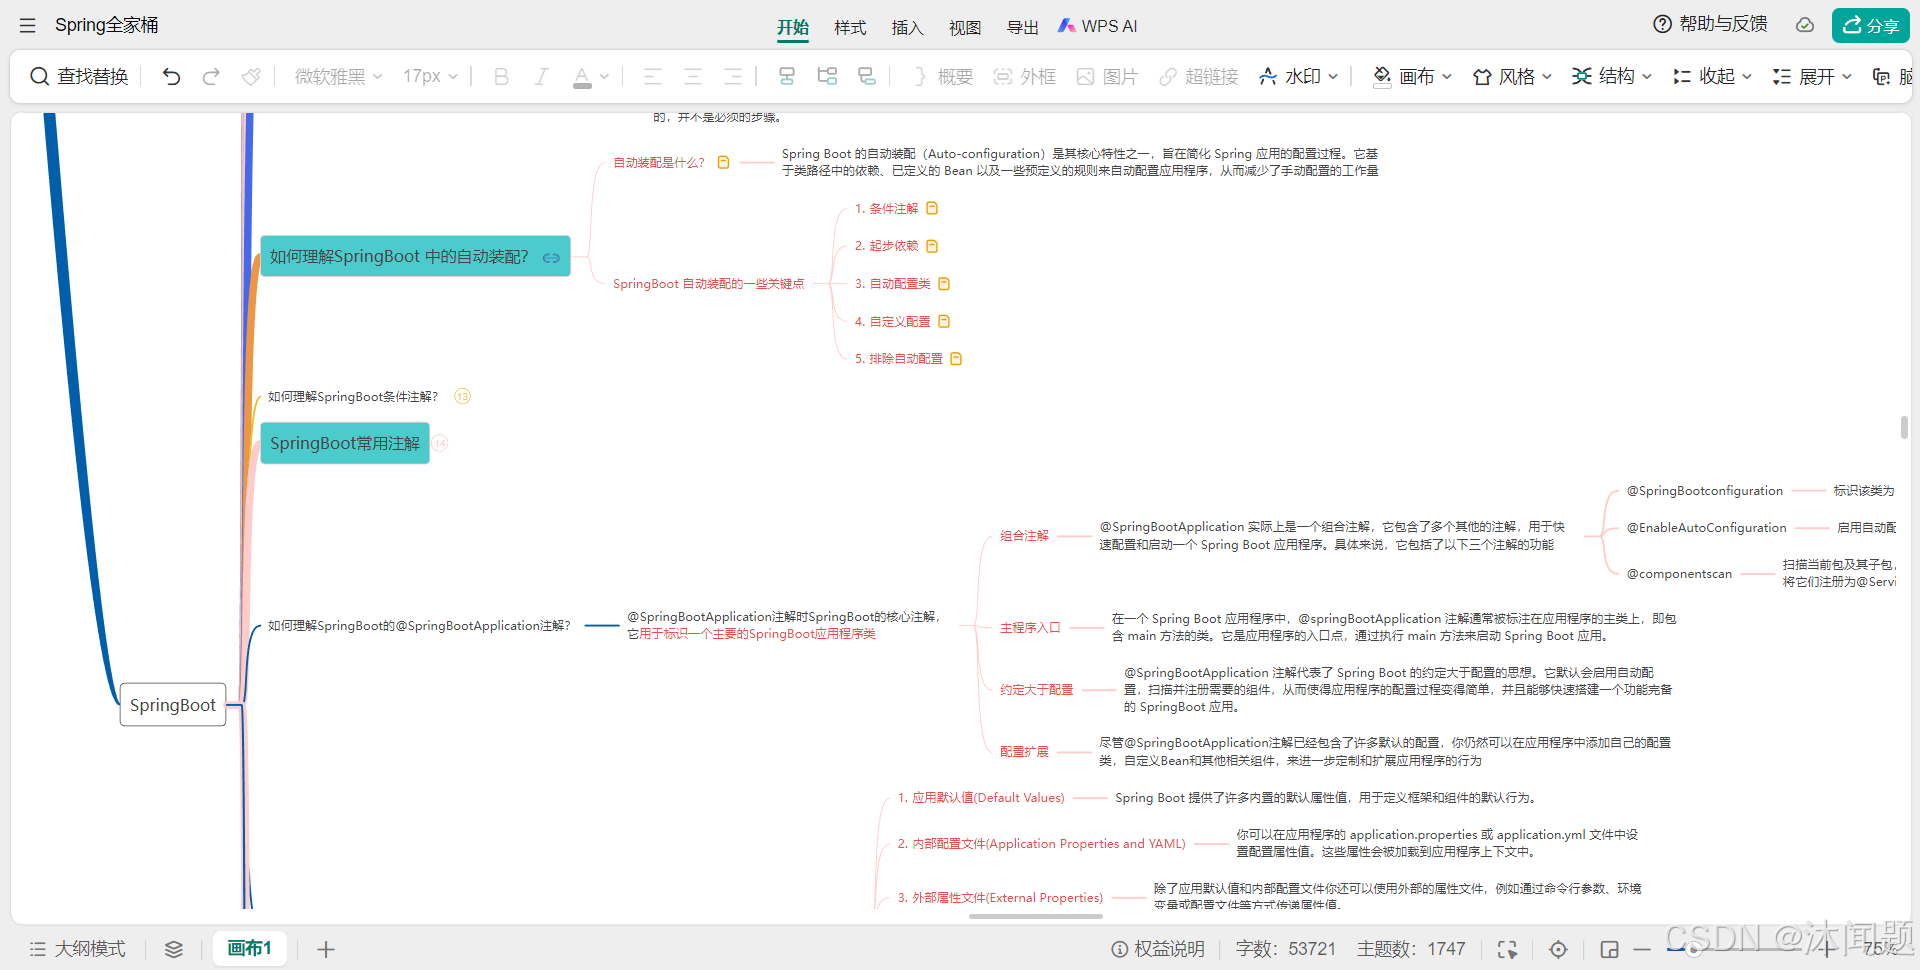Viewport: 1920px width, 970px height.
Task: Click cloud sync status icon
Action: pos(1805,25)
